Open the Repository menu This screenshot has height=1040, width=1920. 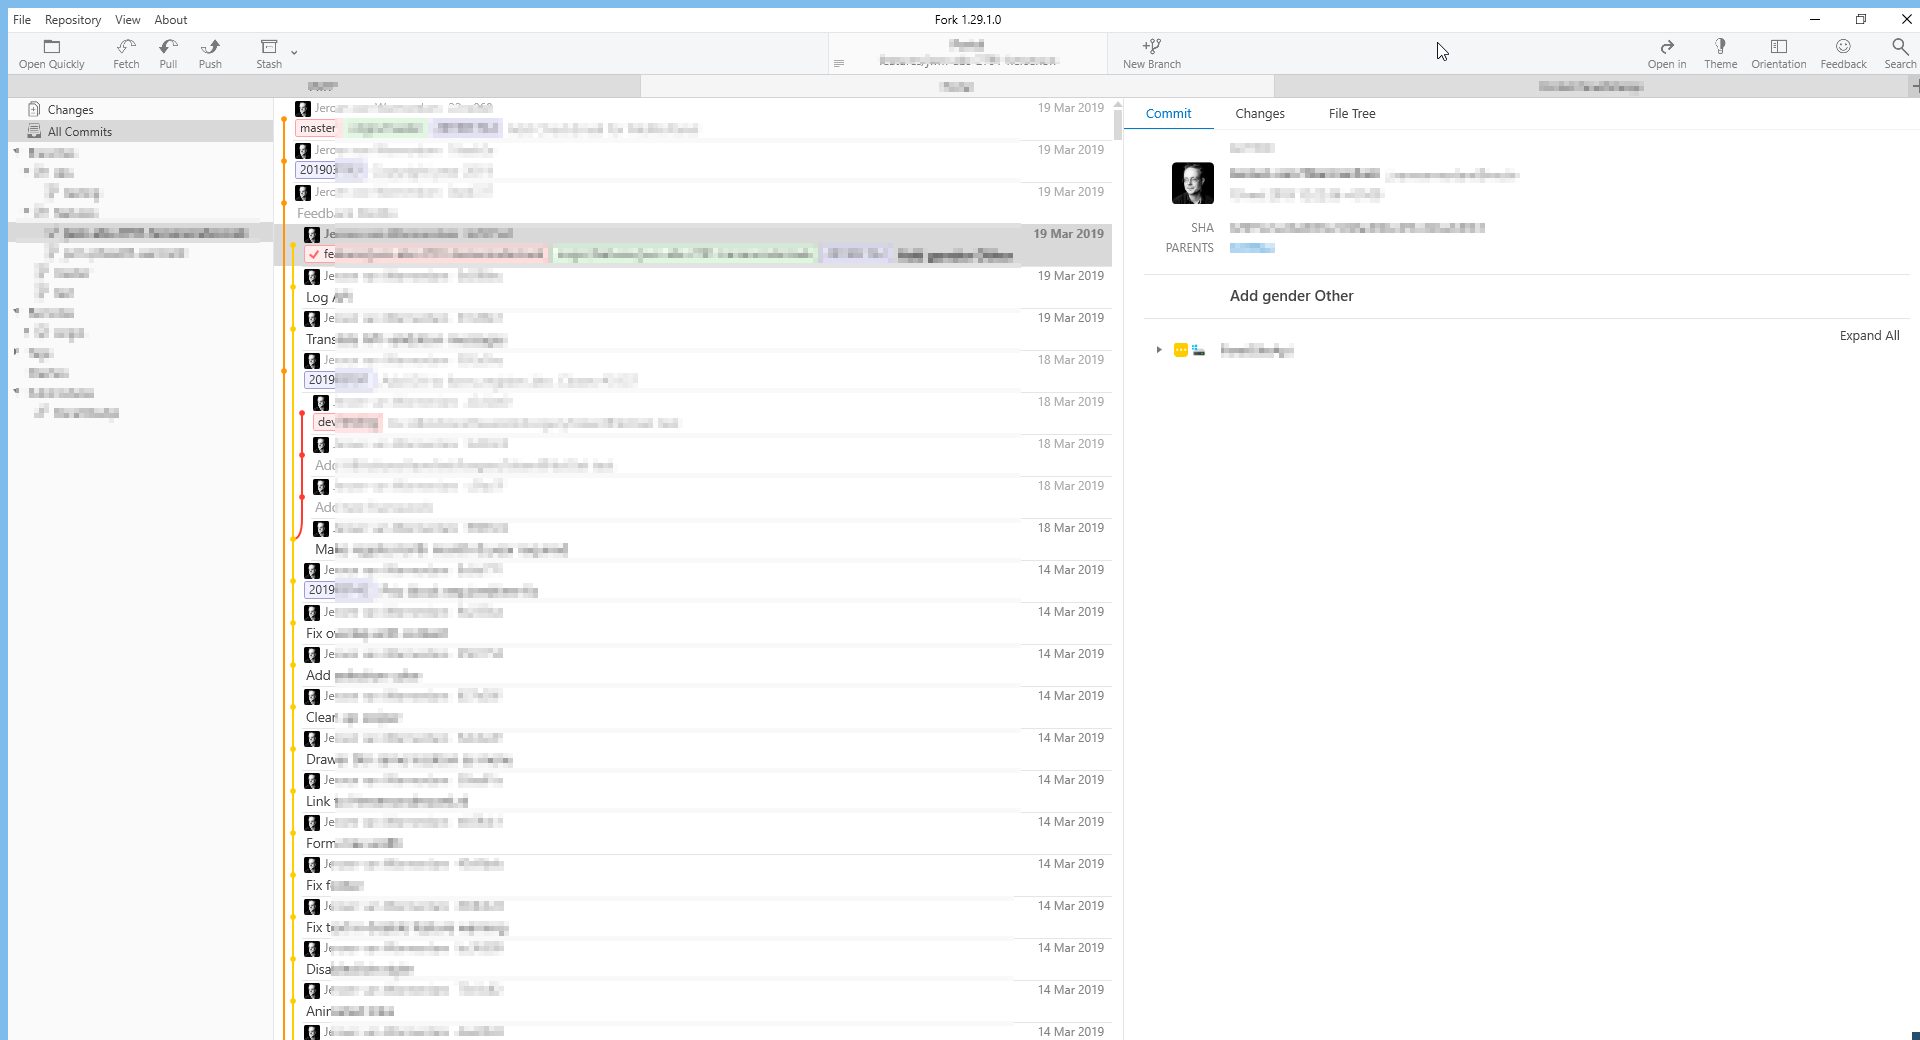(x=72, y=19)
